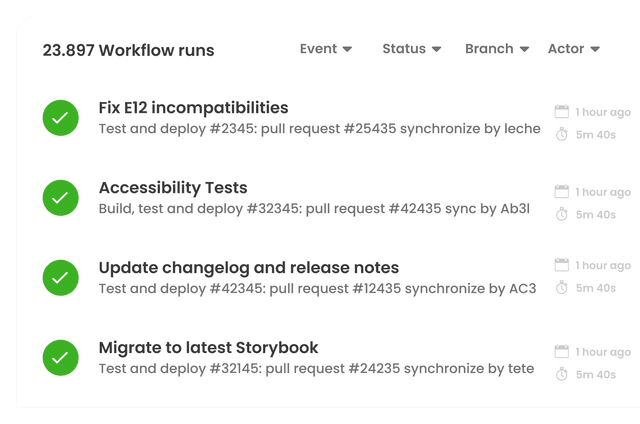This screenshot has height=424, width=640.
Task: Open the Branch filter dropdown
Action: (x=496, y=49)
